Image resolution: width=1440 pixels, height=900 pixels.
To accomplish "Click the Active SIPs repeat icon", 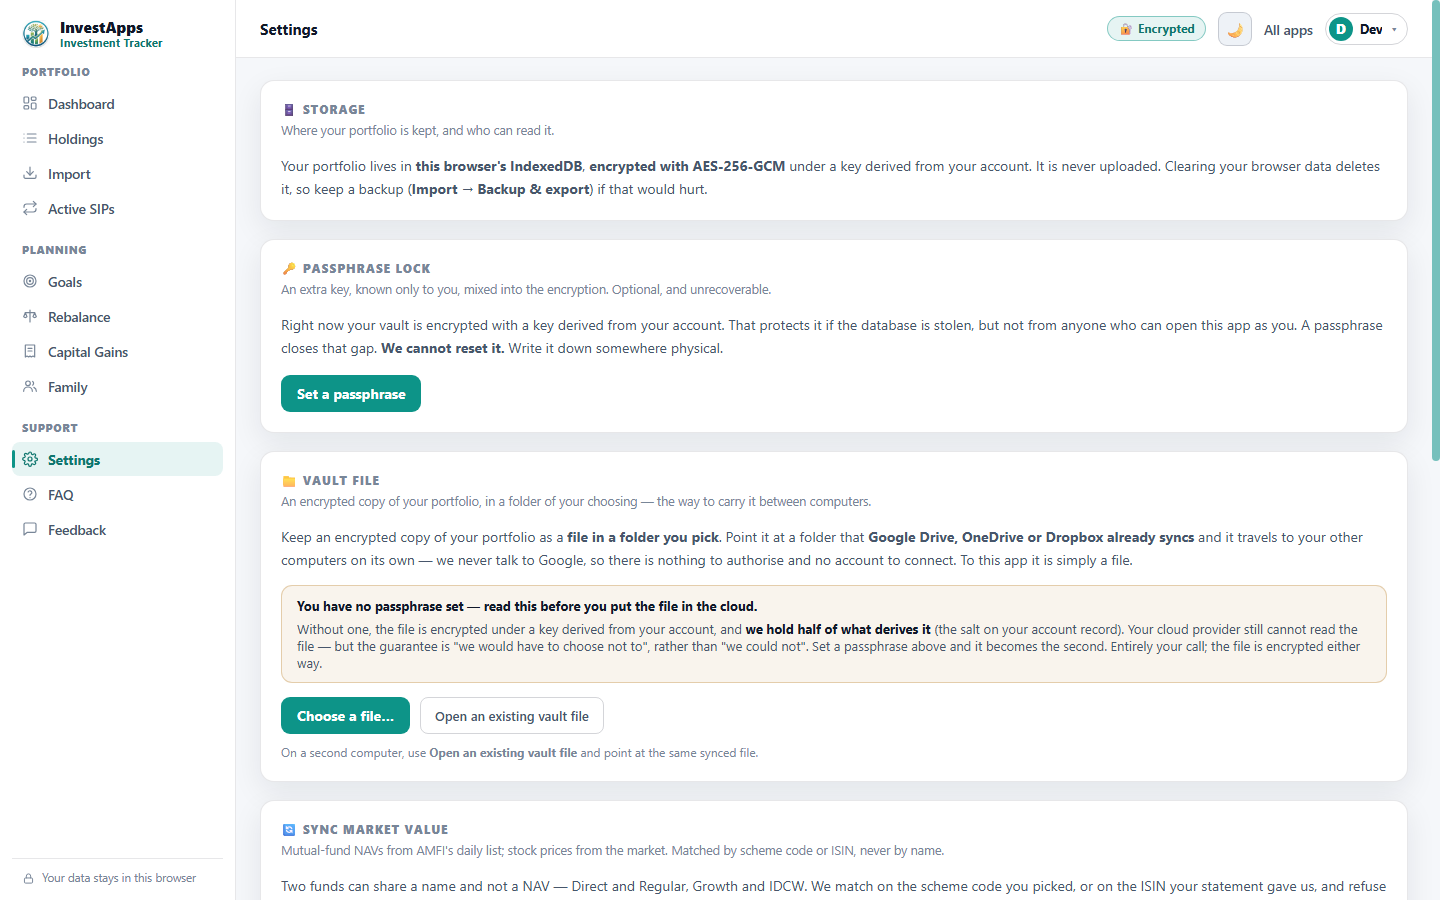I will 30,208.
